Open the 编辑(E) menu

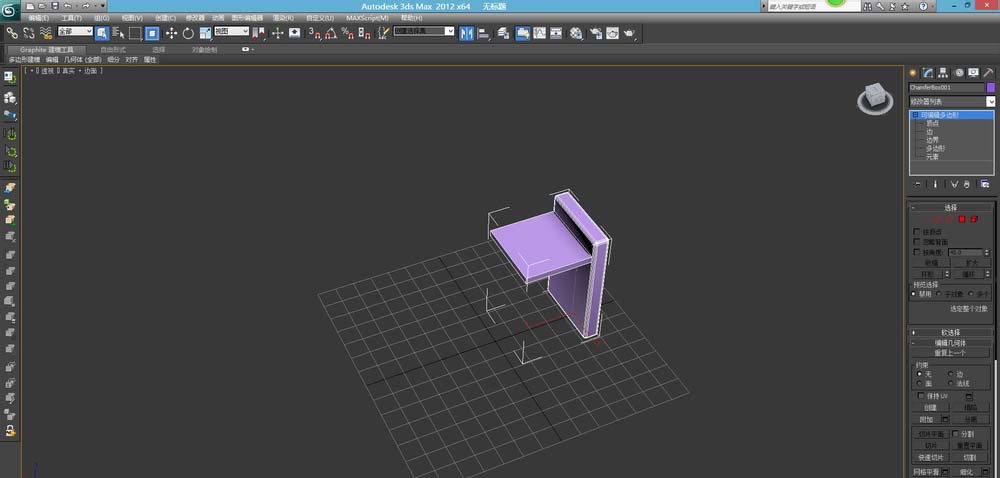38,18
